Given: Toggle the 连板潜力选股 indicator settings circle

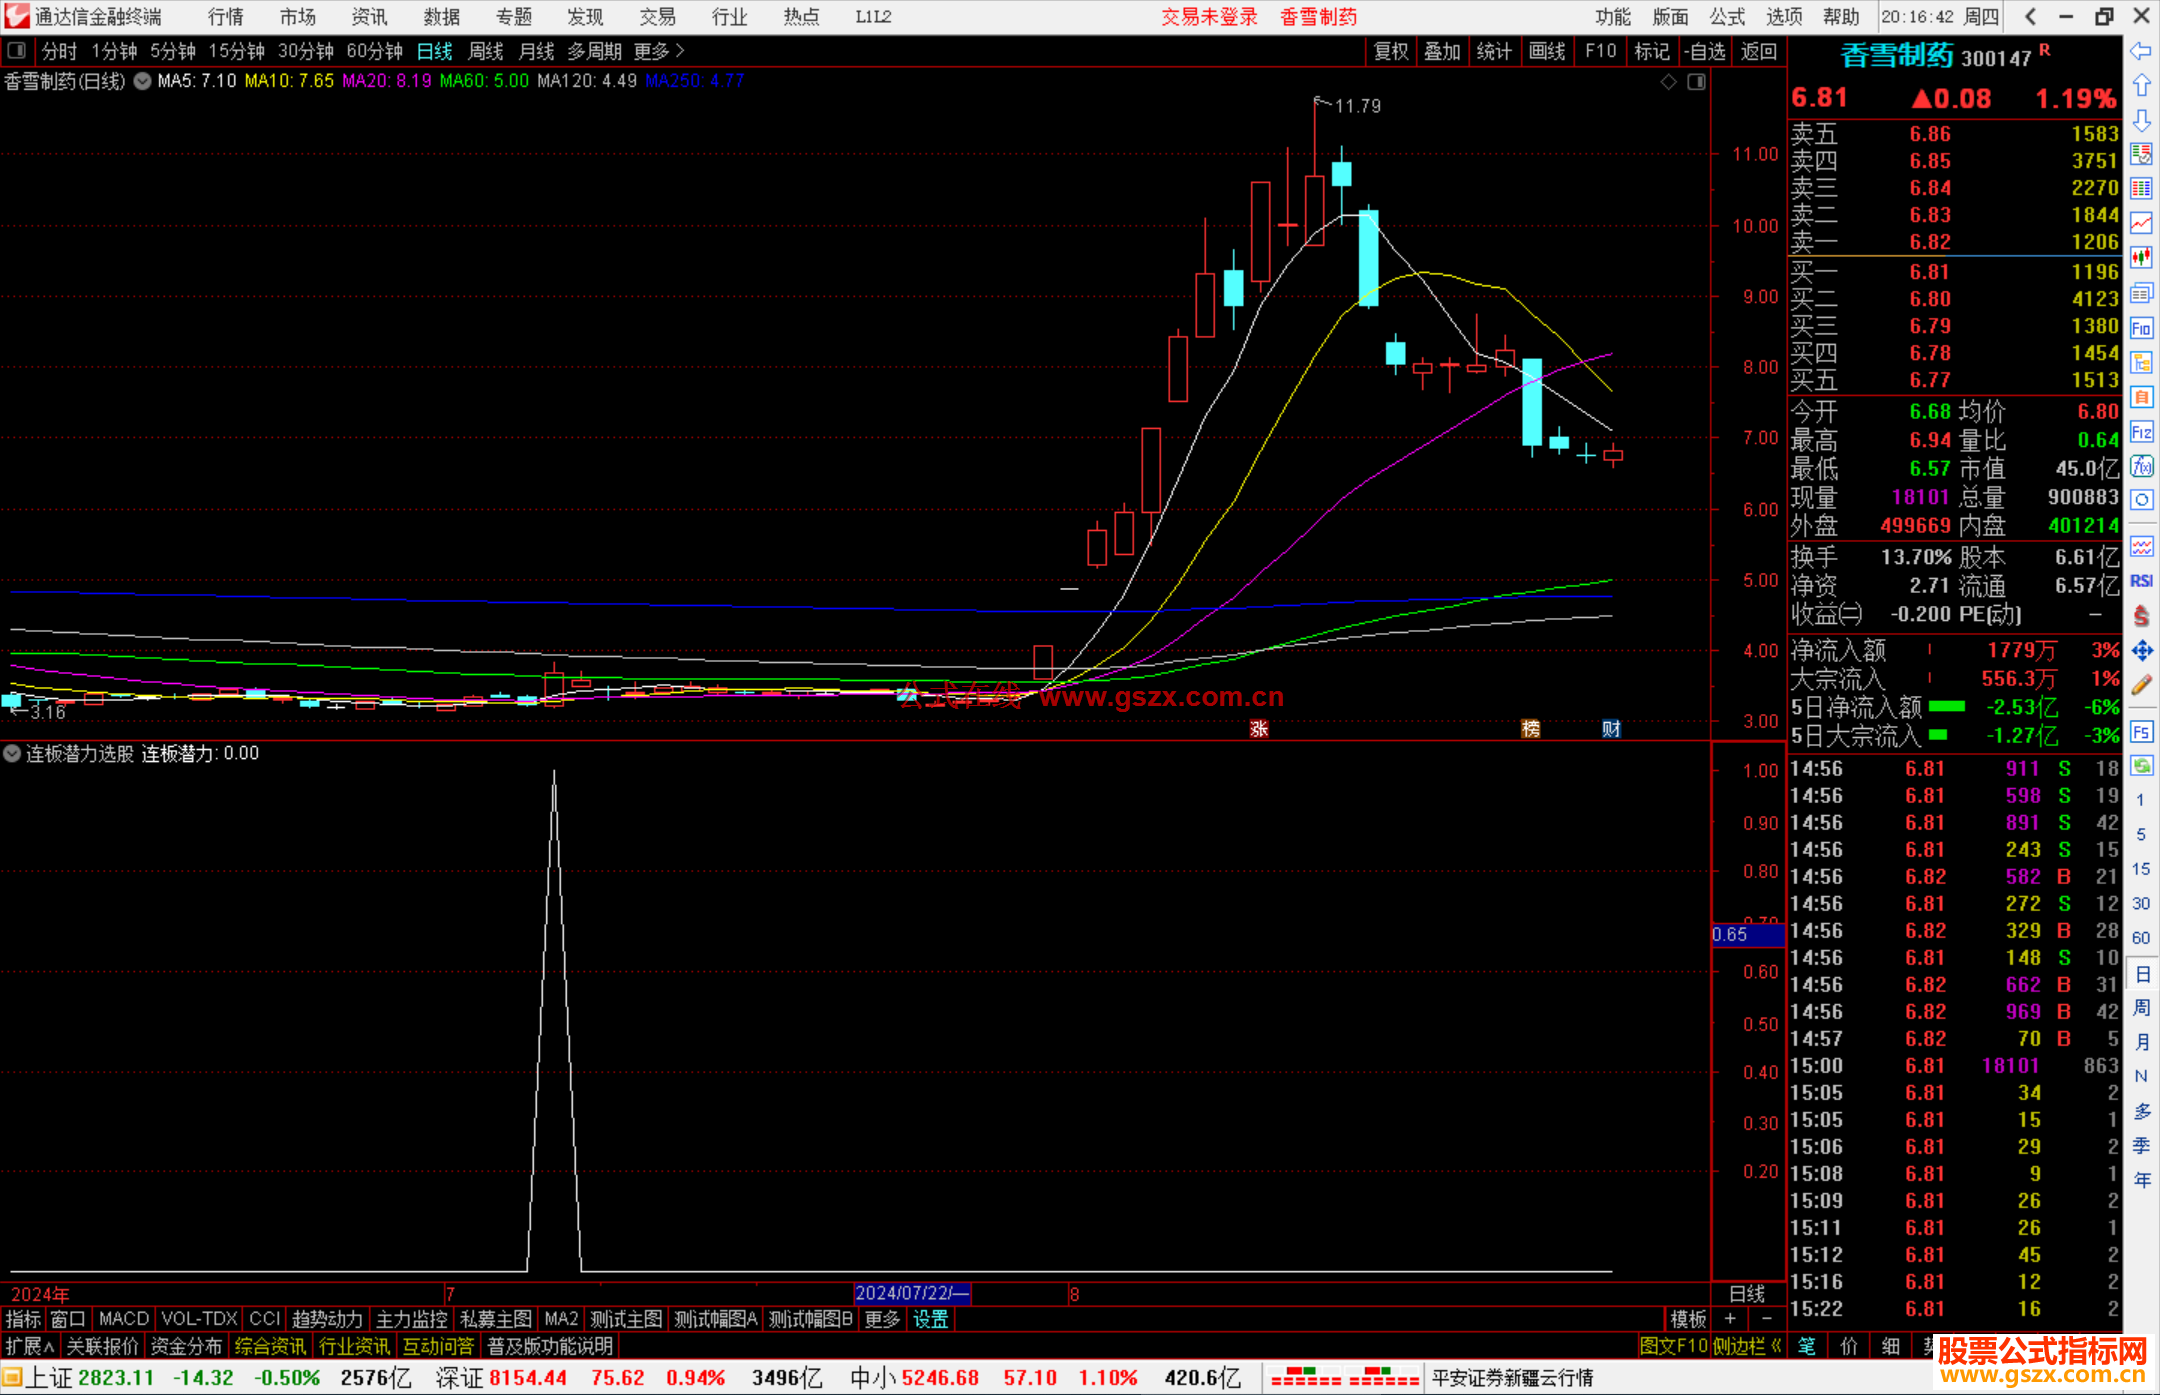Looking at the screenshot, I should [x=12, y=753].
